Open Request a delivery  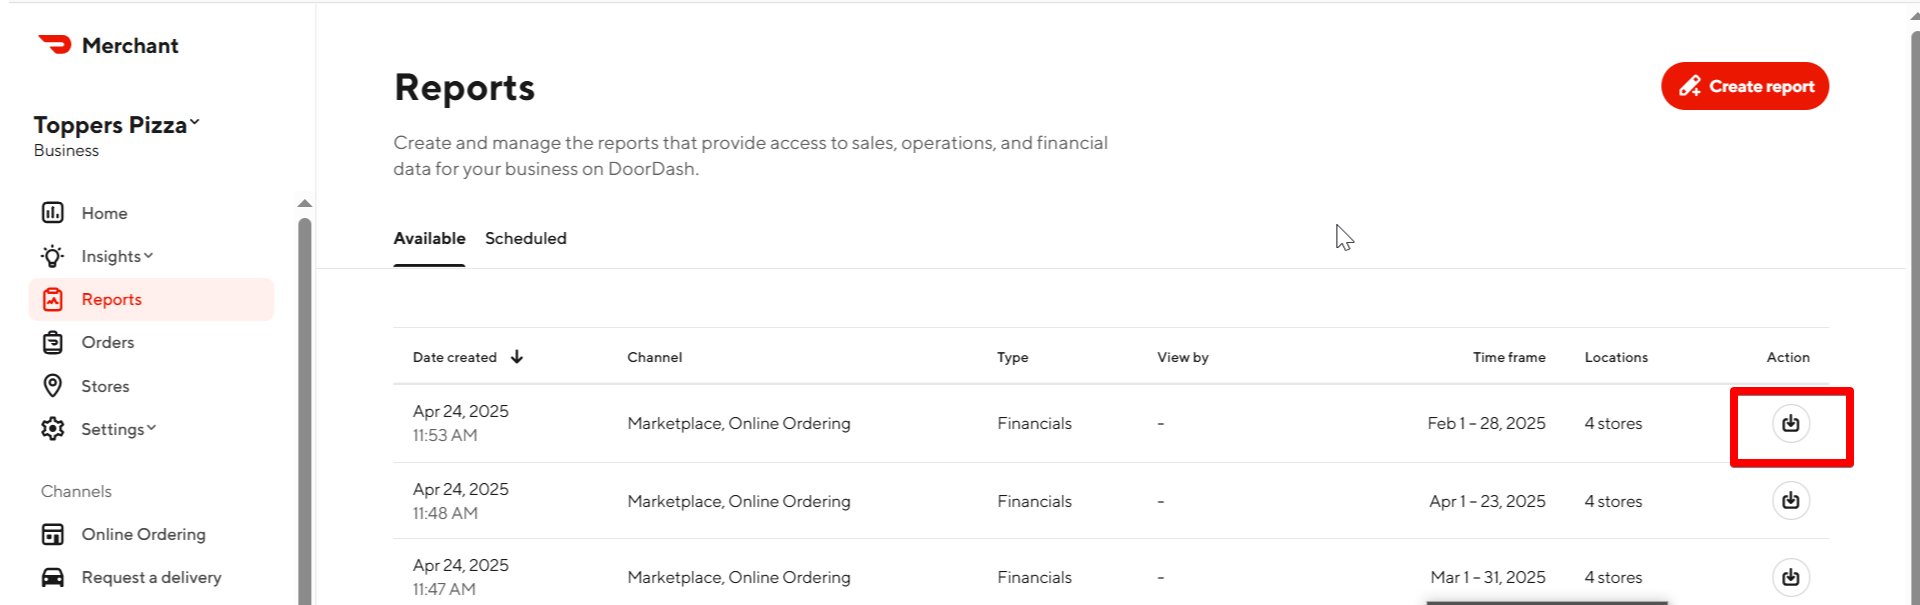tap(151, 577)
